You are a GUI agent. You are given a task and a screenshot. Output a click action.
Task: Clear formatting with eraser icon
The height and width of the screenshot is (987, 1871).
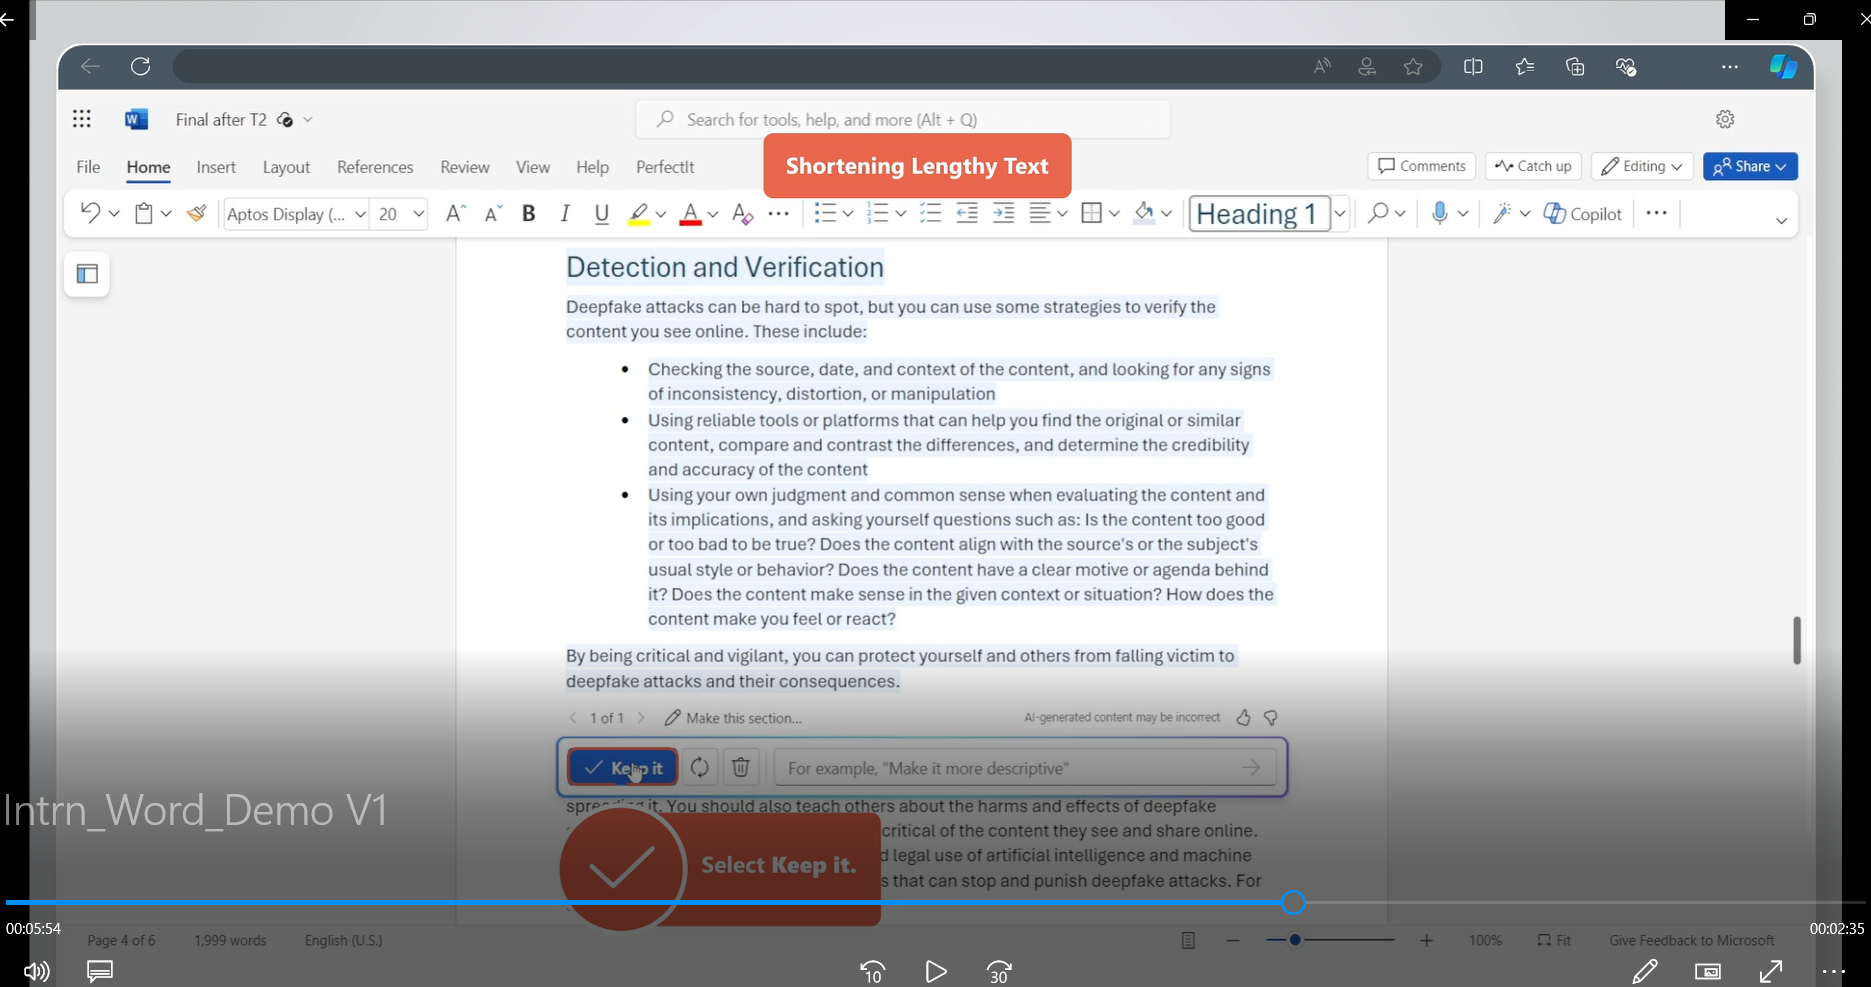742,213
